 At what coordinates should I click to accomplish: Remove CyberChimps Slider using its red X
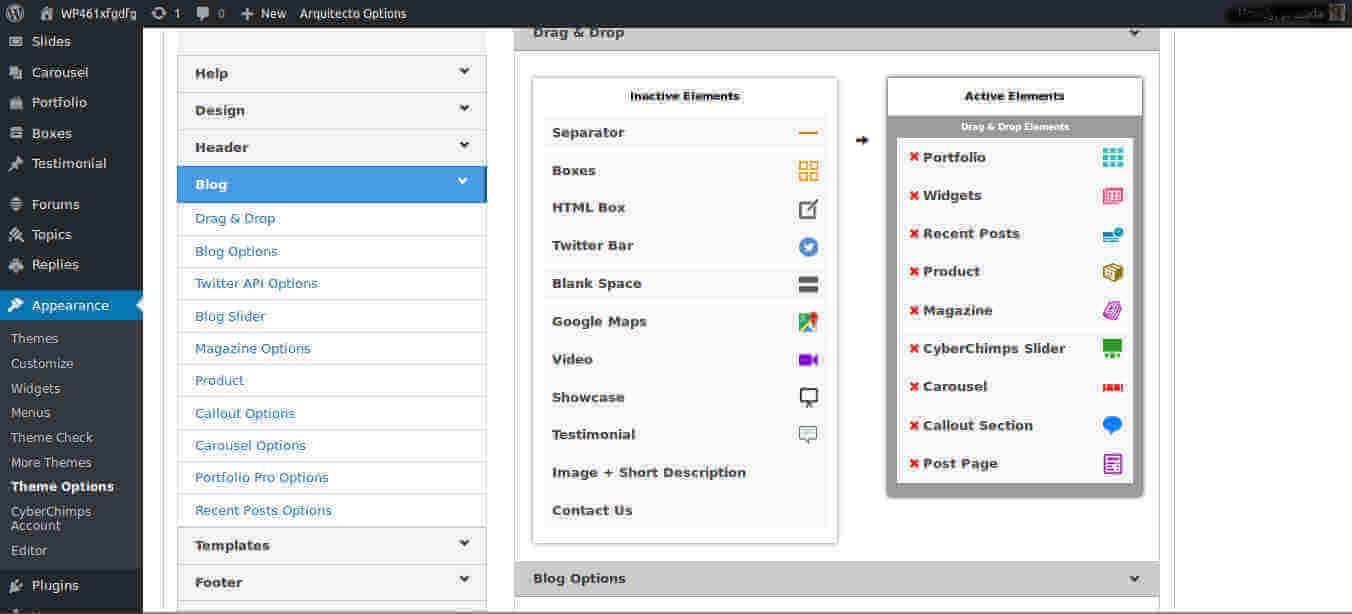click(x=914, y=349)
